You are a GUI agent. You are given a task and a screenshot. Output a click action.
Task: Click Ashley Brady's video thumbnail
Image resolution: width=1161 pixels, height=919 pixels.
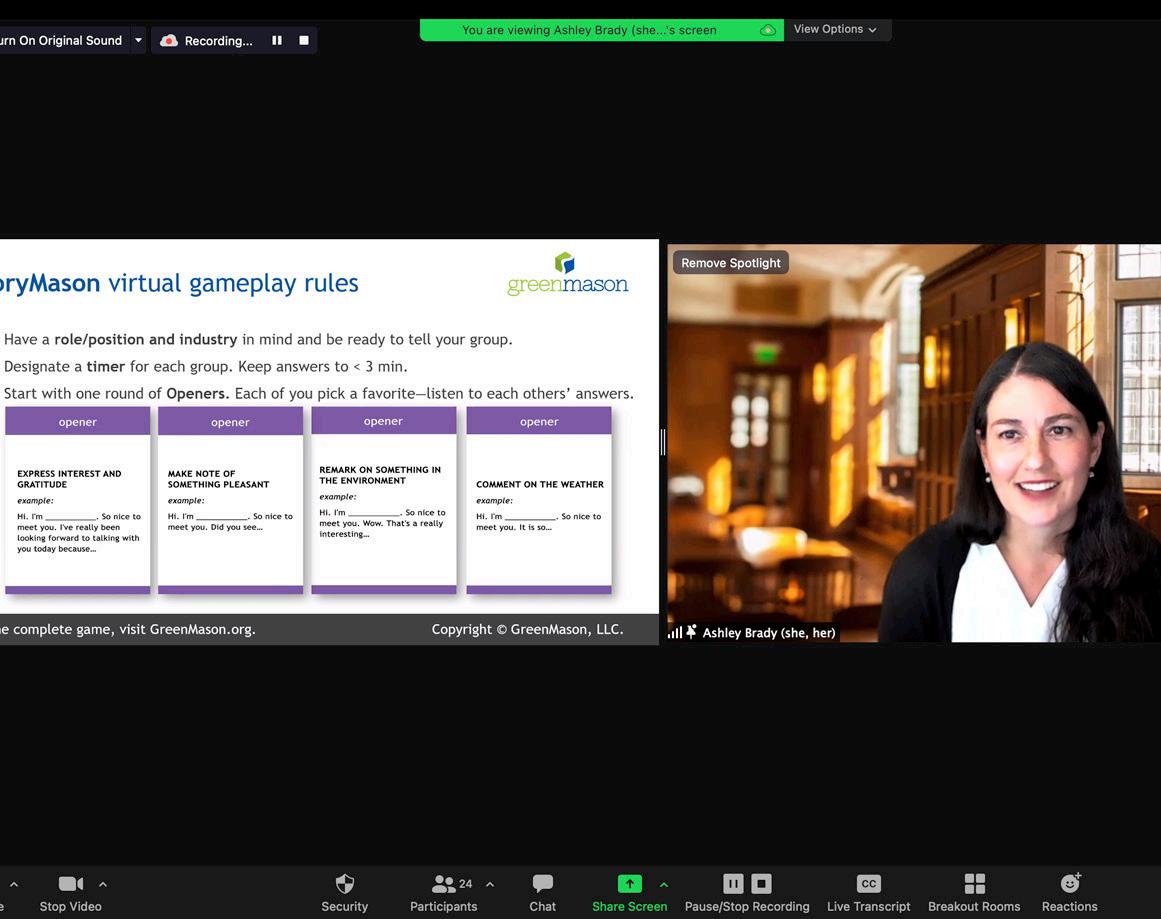[x=914, y=443]
